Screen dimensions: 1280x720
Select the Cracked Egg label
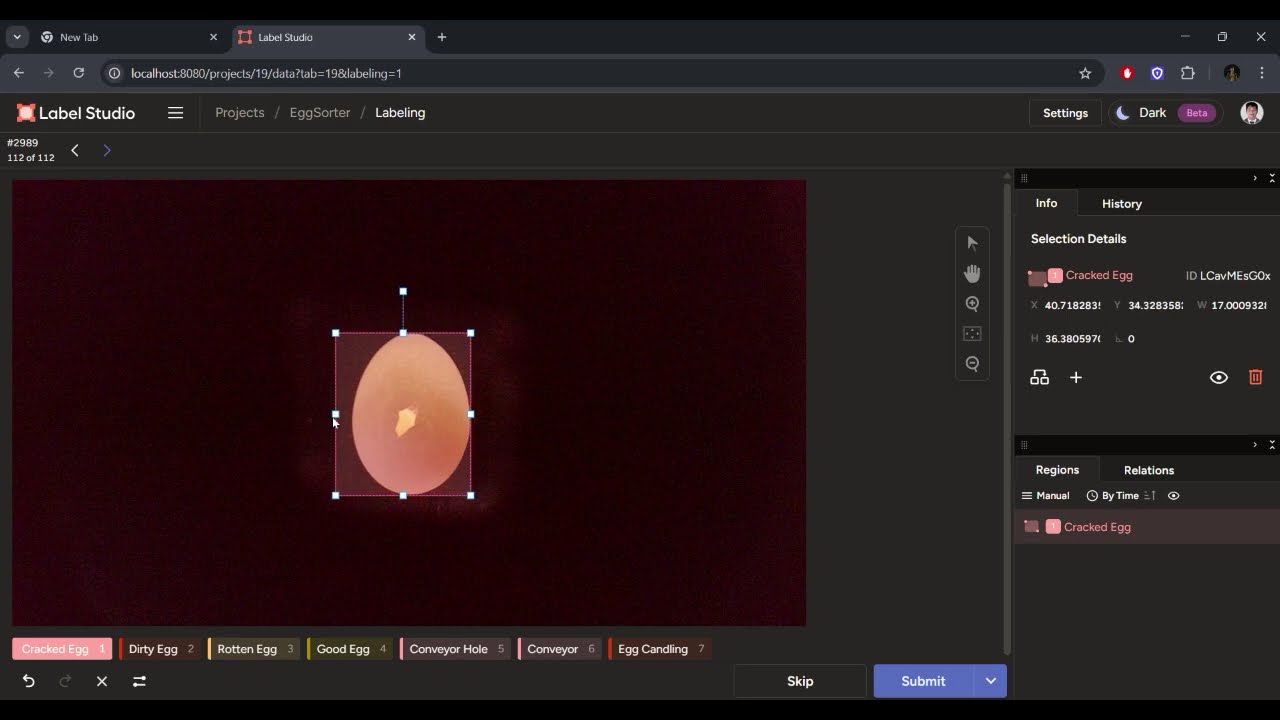61,649
